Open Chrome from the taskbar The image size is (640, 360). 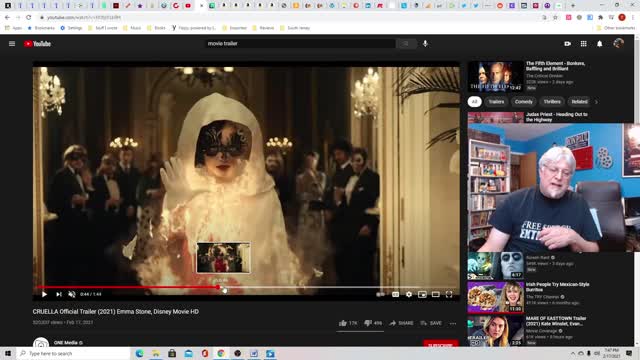[221, 353]
